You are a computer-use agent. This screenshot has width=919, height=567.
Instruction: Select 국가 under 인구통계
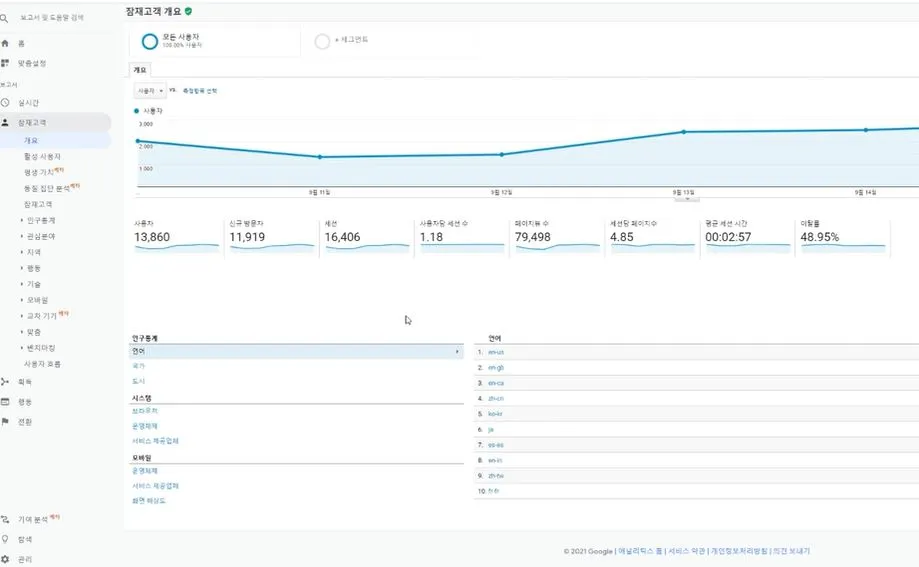coord(138,366)
